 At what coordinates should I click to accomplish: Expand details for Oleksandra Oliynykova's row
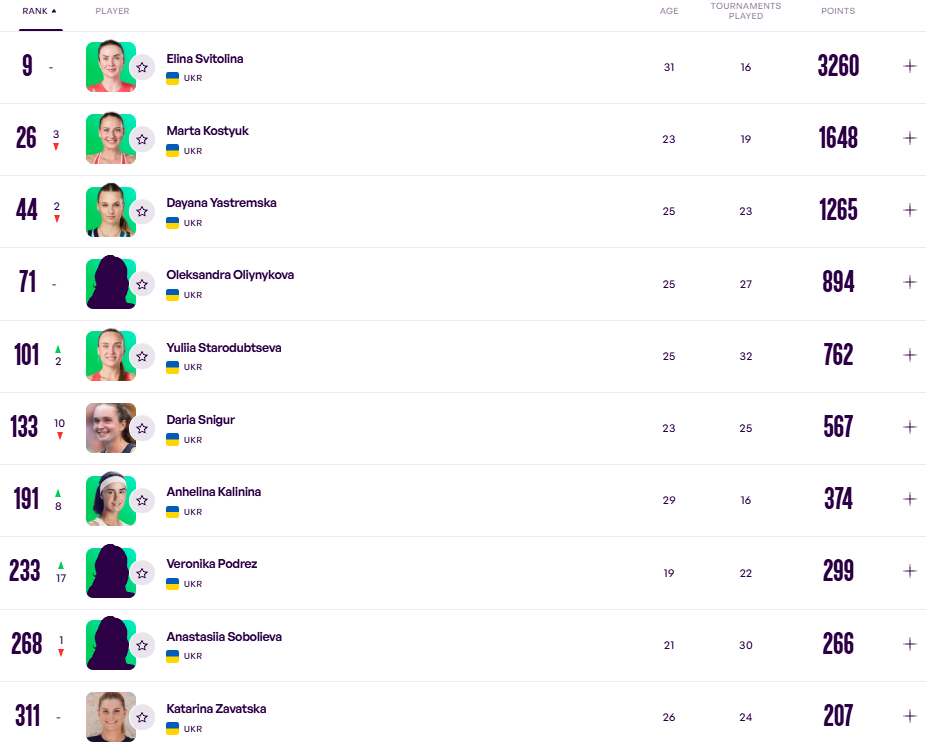coord(909,283)
